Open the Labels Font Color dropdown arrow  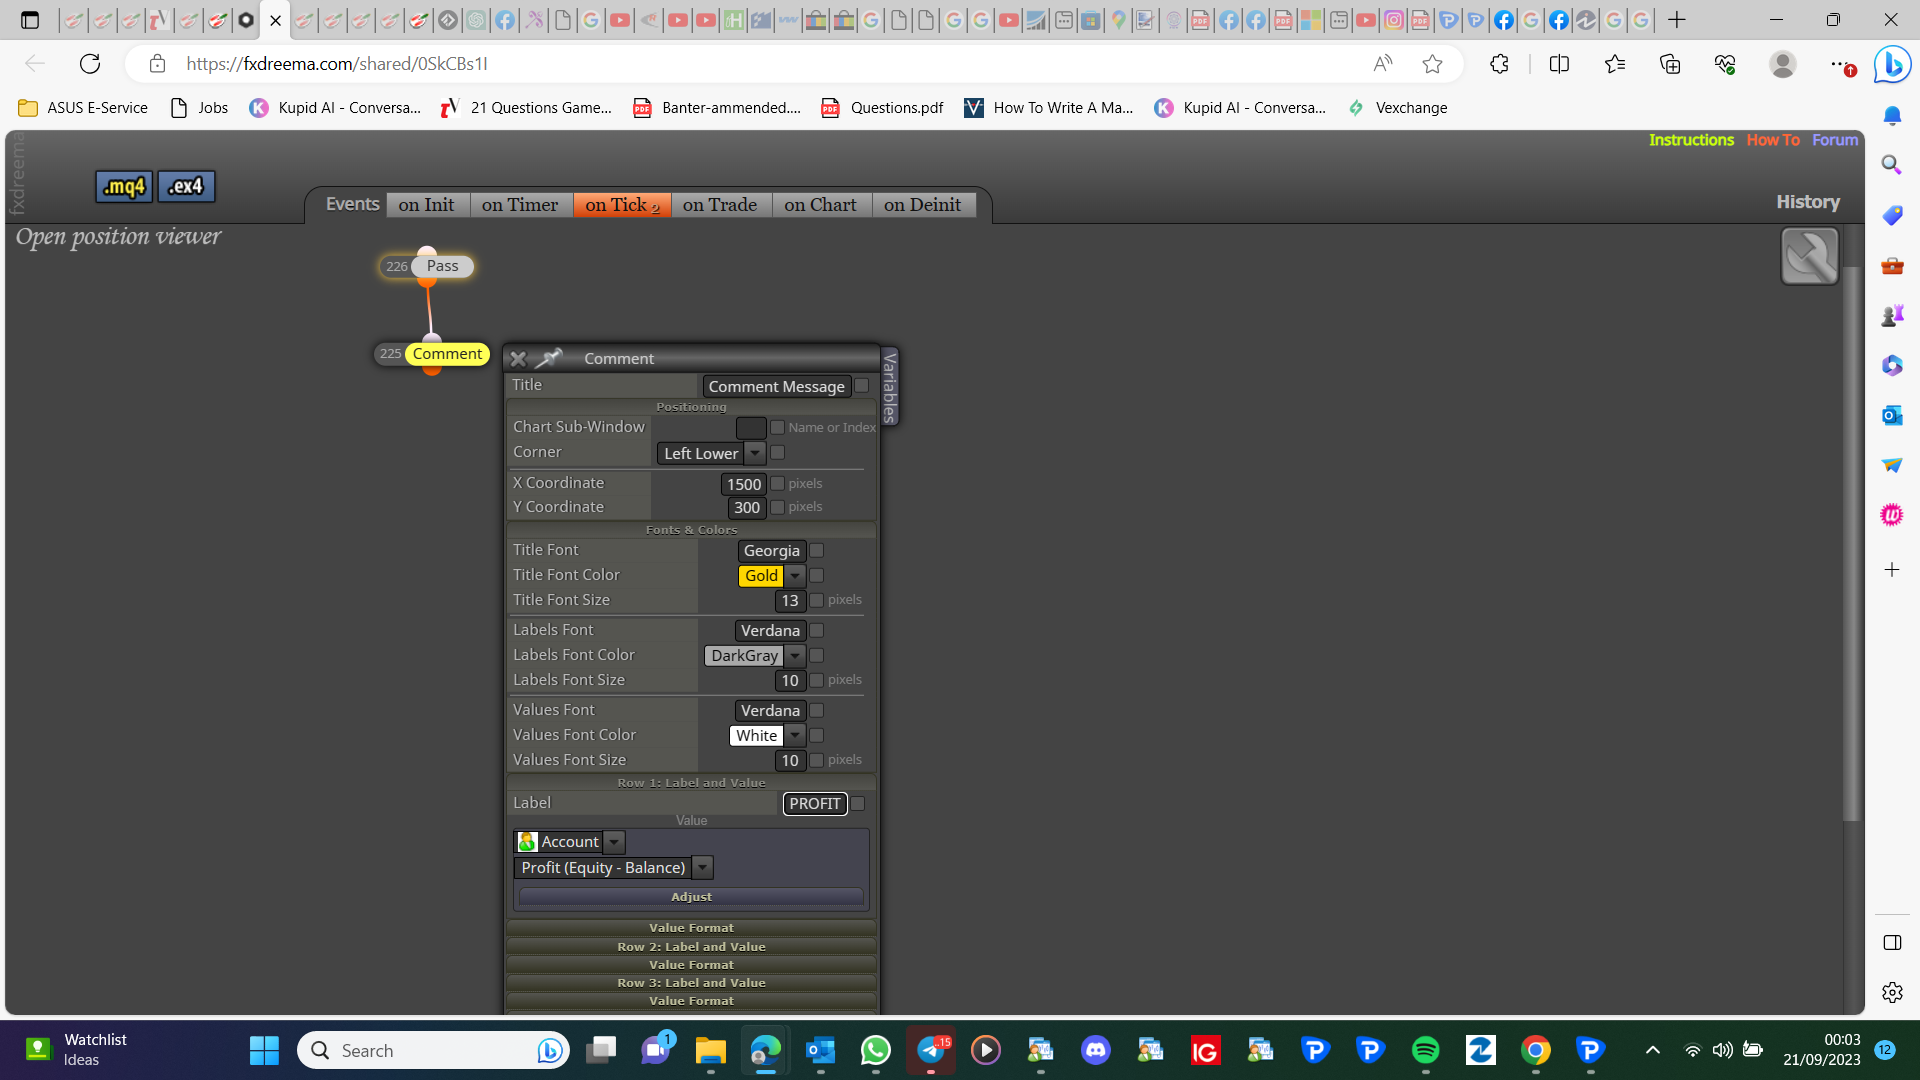coord(795,656)
